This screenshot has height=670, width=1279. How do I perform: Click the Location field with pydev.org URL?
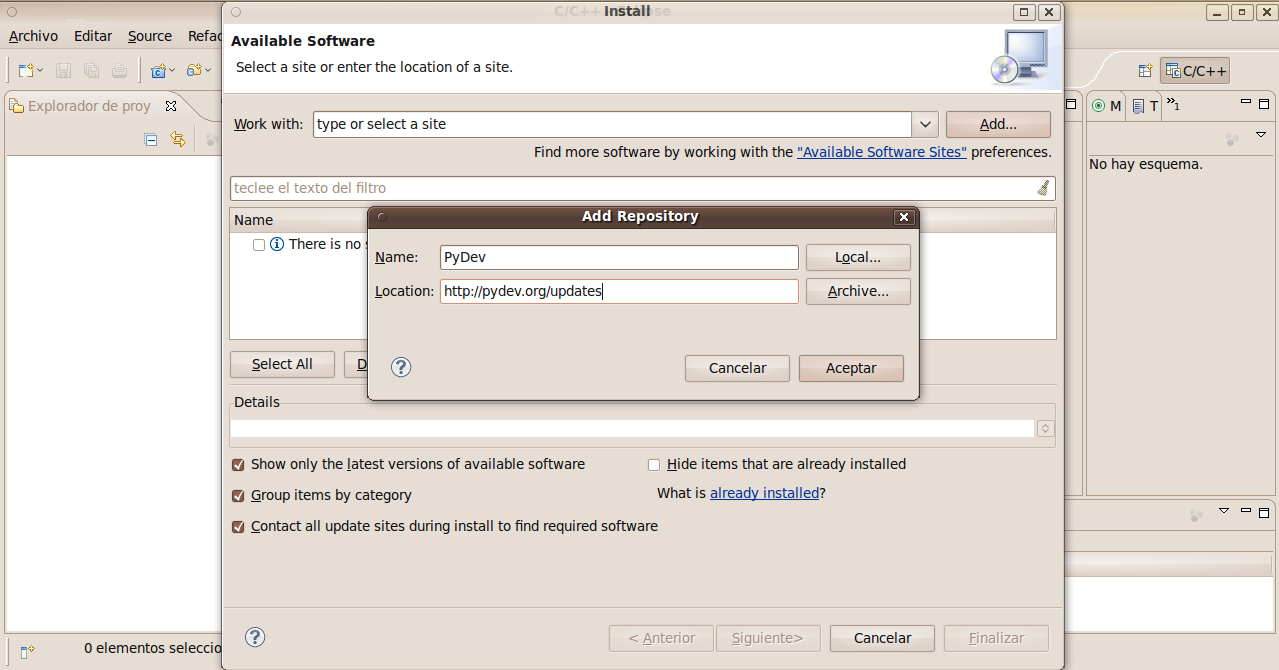619,291
